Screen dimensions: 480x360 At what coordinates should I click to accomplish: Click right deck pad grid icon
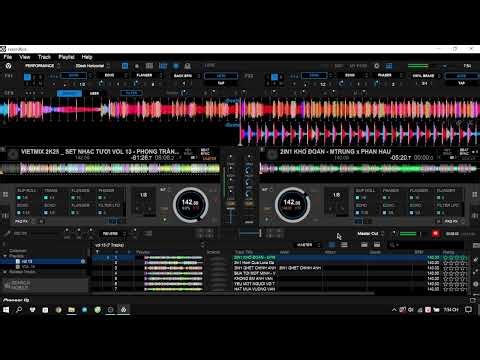tap(474, 194)
